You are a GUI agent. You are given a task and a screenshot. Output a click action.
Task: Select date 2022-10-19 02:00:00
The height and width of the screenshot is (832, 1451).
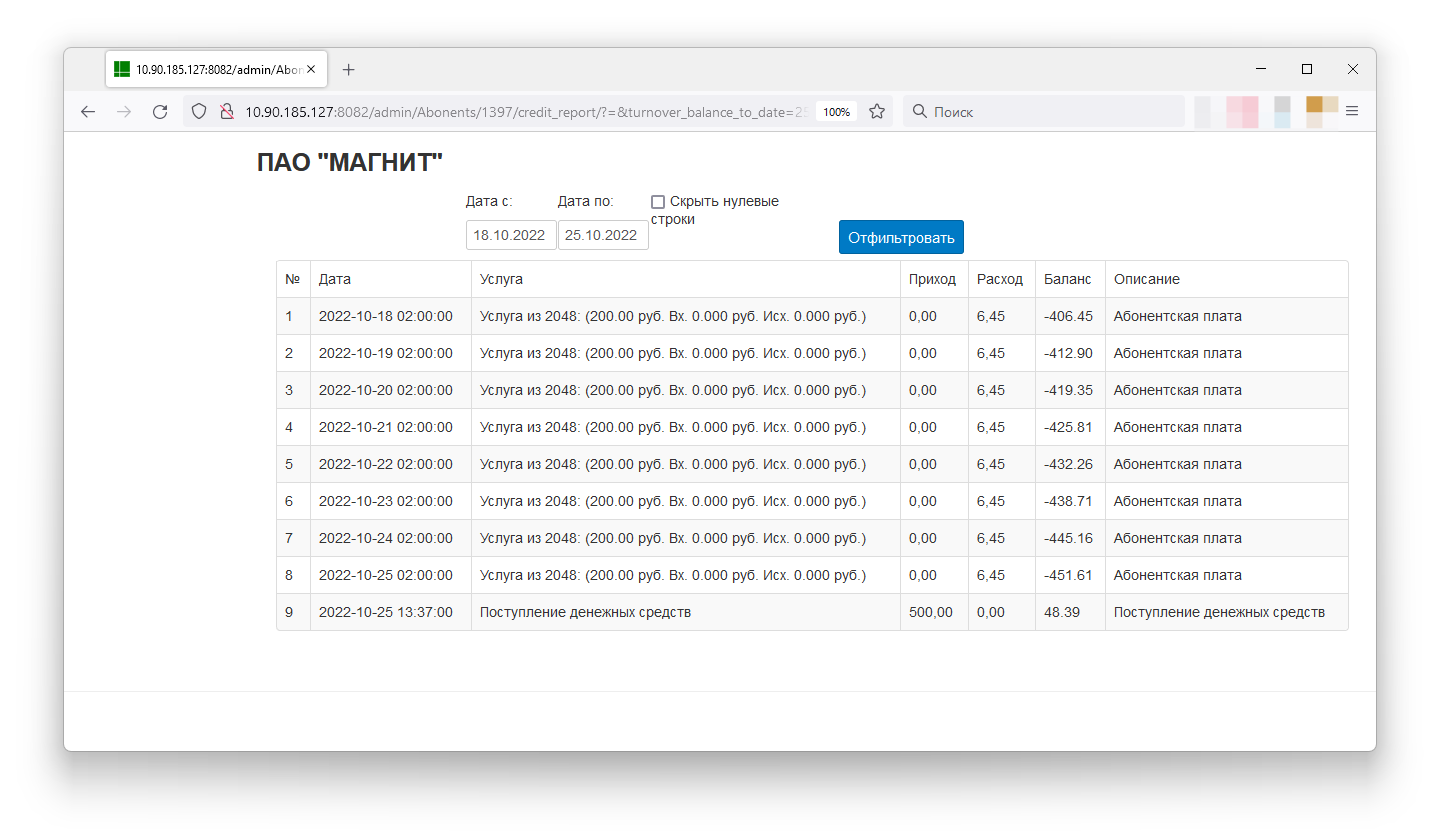(x=386, y=353)
